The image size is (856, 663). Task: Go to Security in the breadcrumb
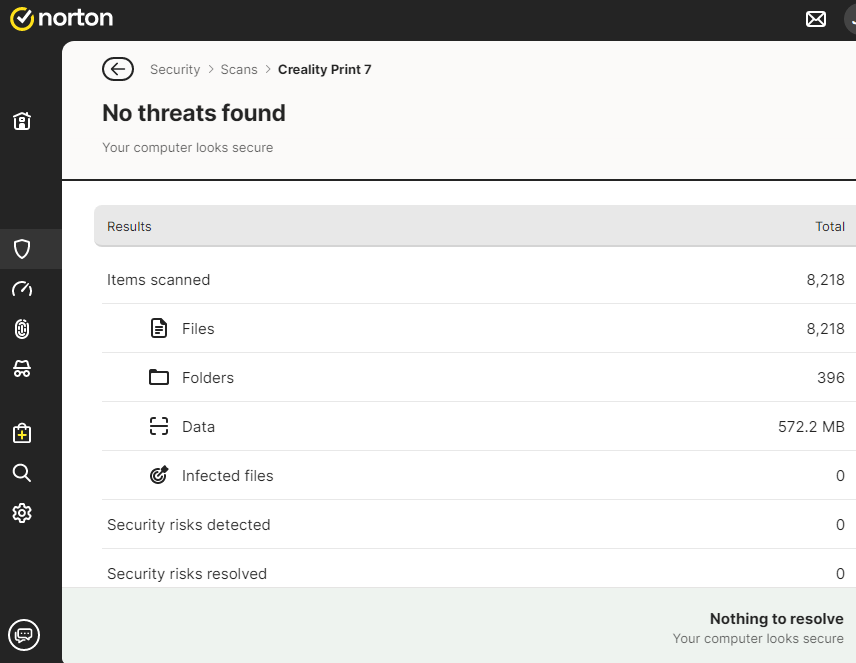175,69
